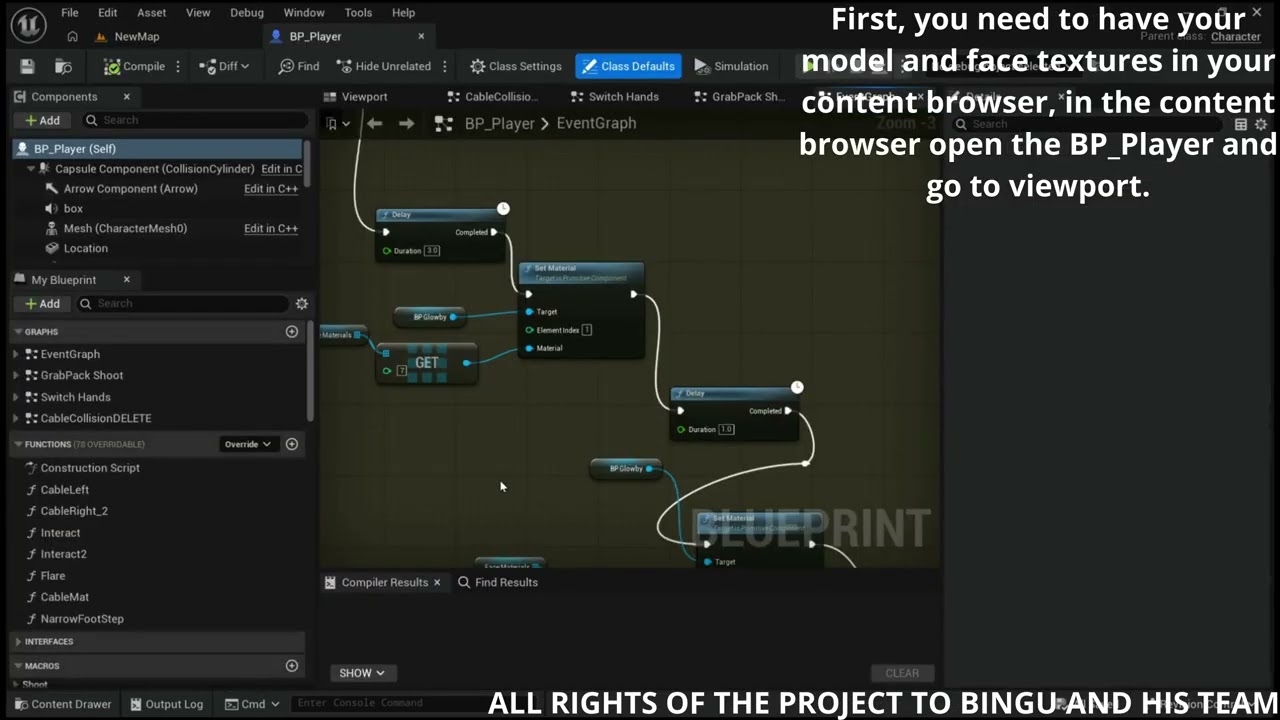The height and width of the screenshot is (720, 1280).
Task: Click the Components search field
Action: 195,120
